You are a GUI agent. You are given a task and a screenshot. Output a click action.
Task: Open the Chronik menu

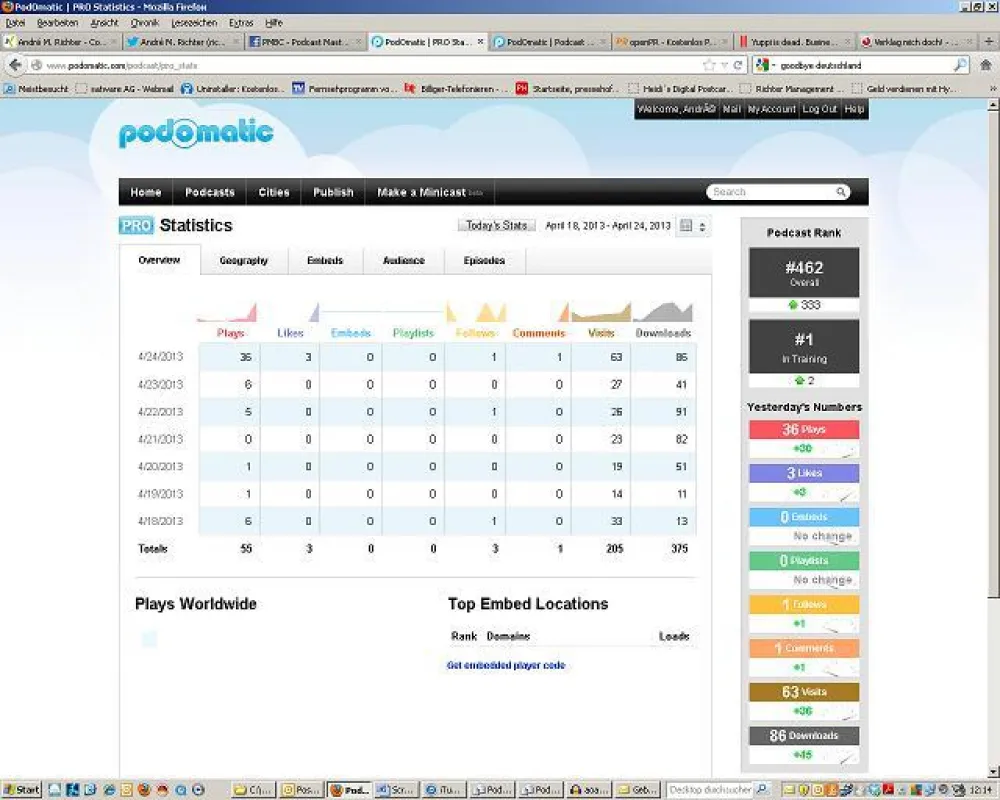point(145,23)
